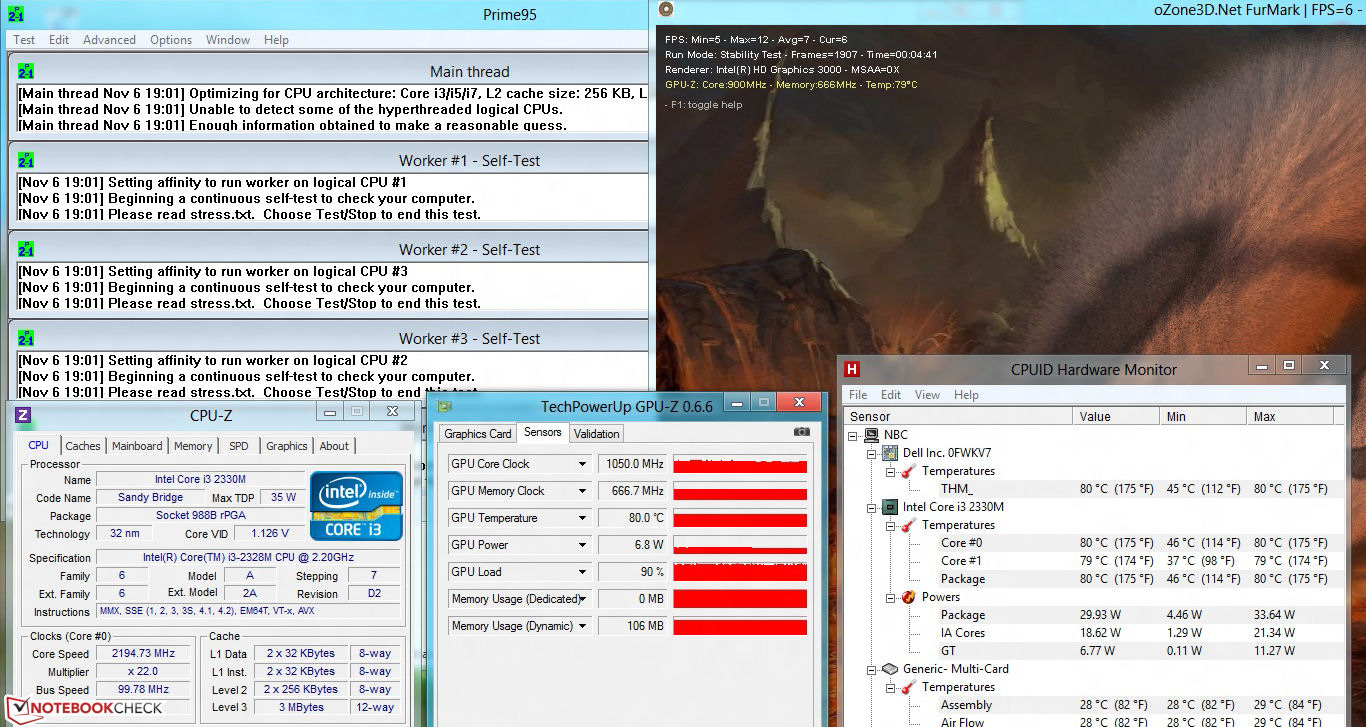The image size is (1366, 727).
Task: Click the Powers flame icon in Hardware Monitor
Action: [908, 597]
